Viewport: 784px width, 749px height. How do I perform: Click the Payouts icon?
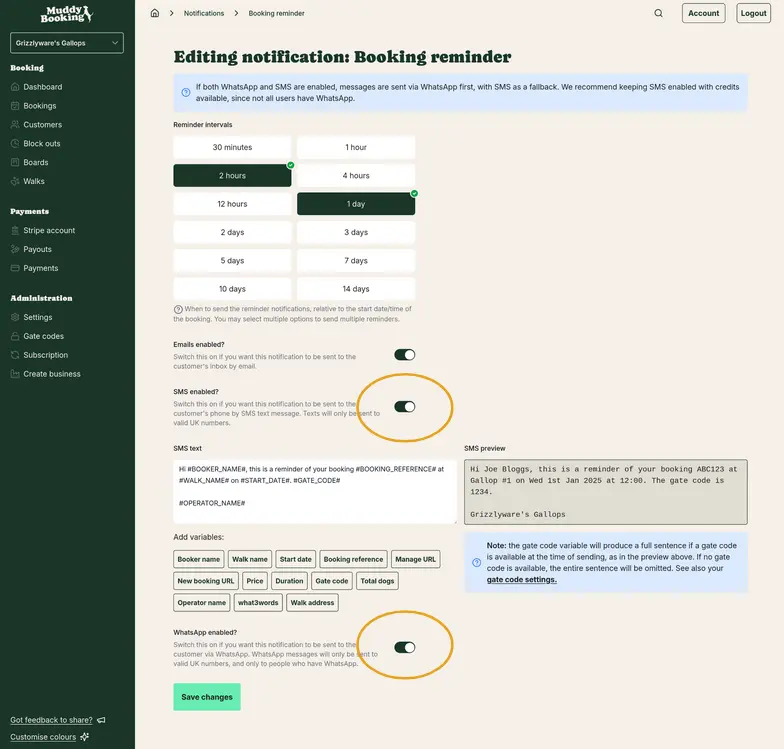pos(15,249)
